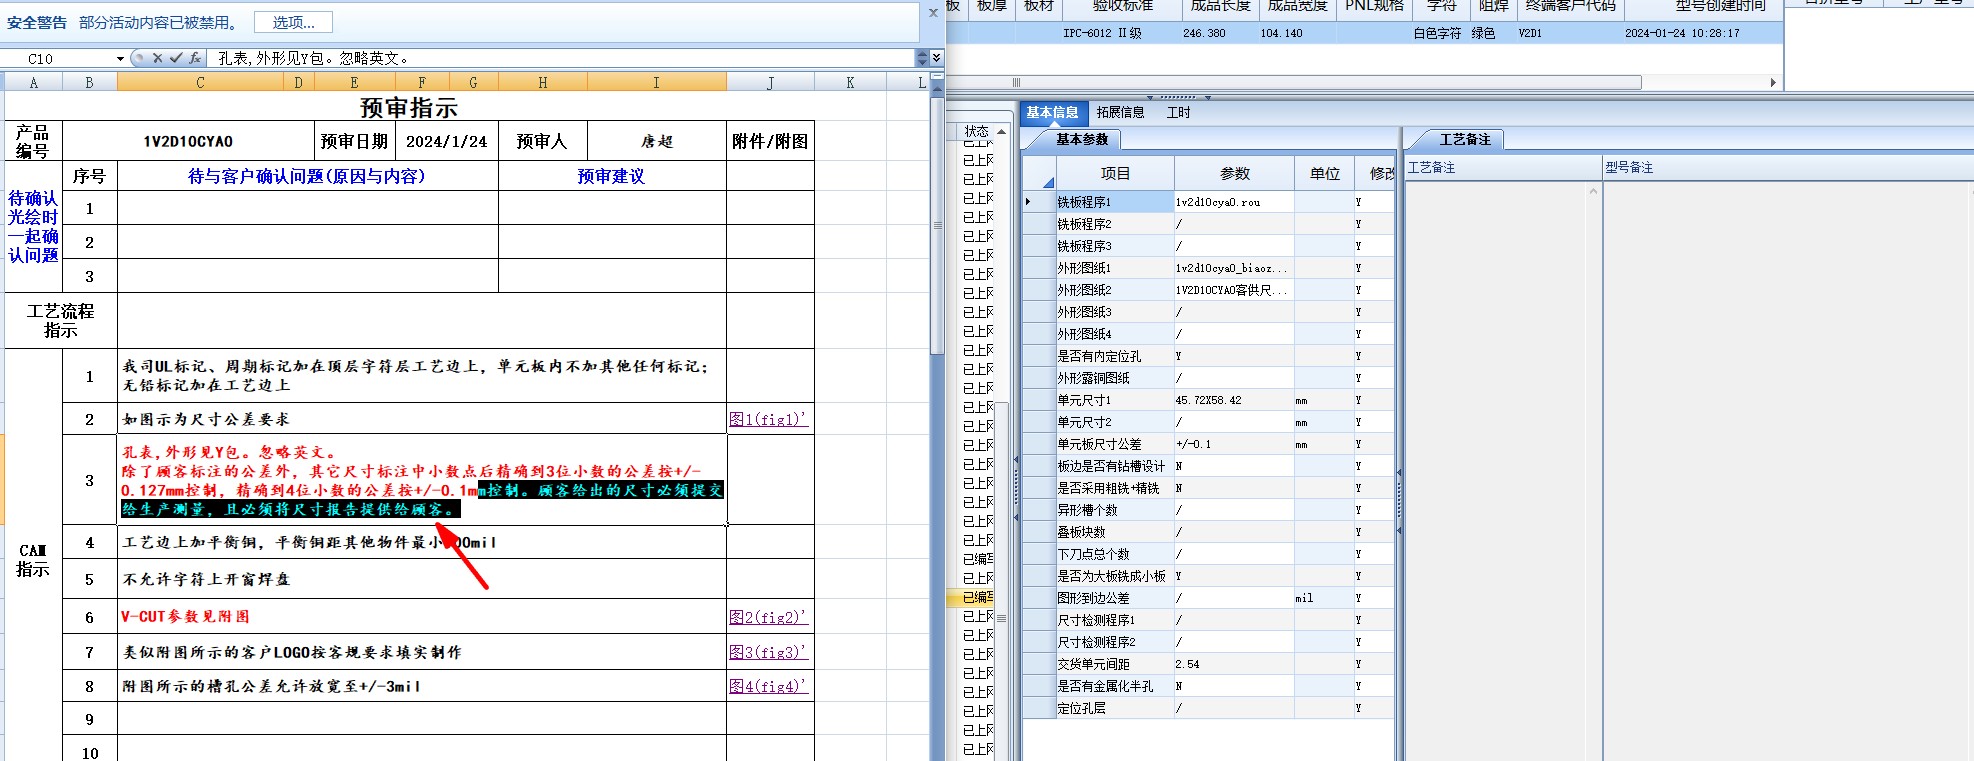1974x761 pixels.
Task: Select the 异形槽个数 row label
Action: pos(1115,510)
